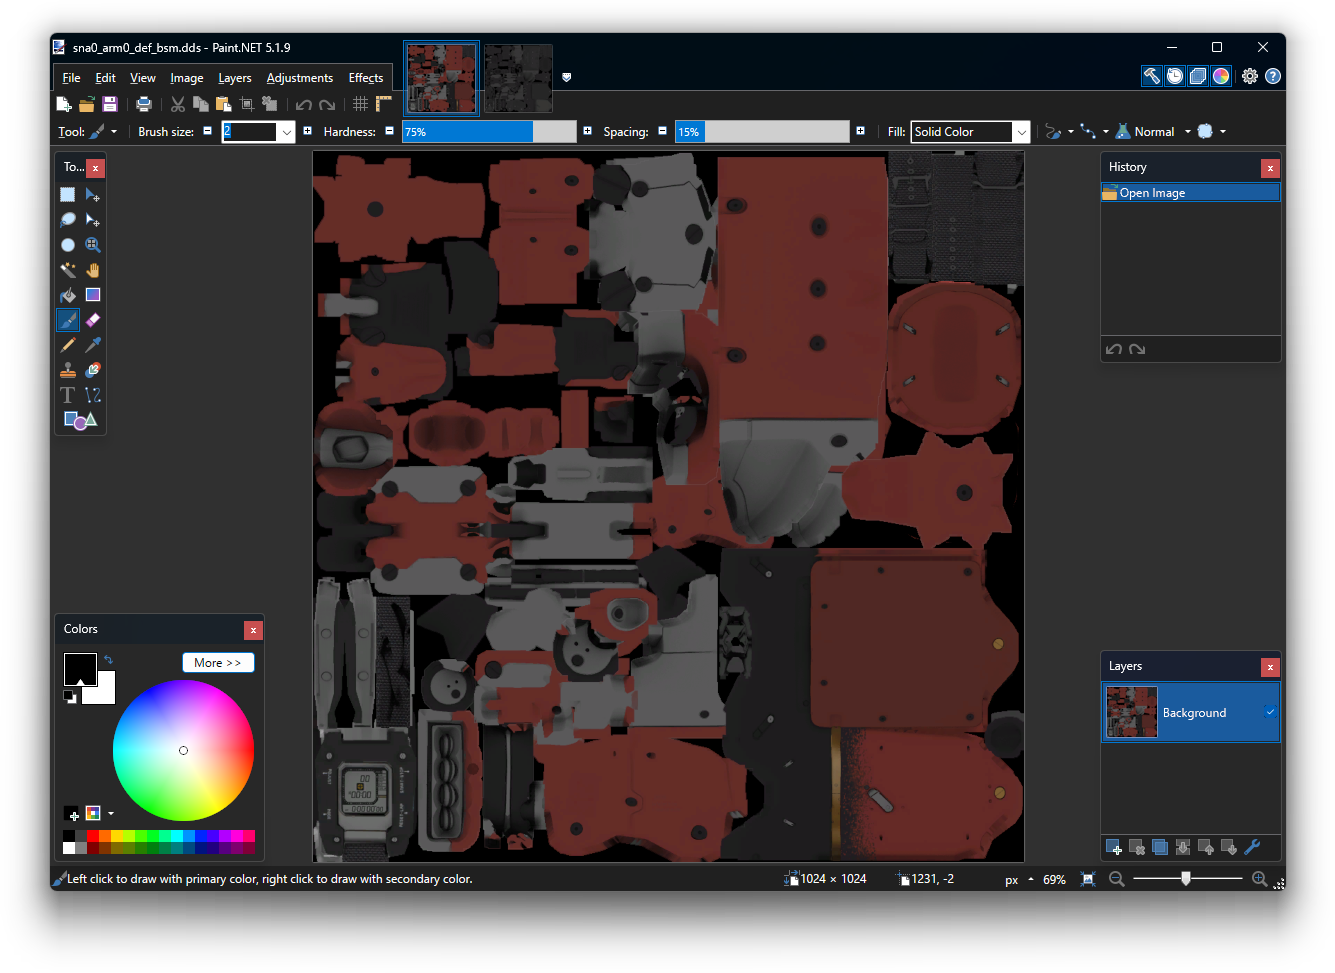The image size is (1335, 973).
Task: Toggle Layers window visibility button
Action: [x=1198, y=76]
